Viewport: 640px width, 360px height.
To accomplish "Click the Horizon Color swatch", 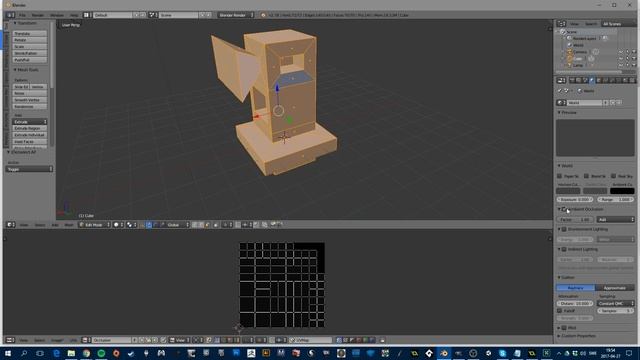I will pos(568,191).
